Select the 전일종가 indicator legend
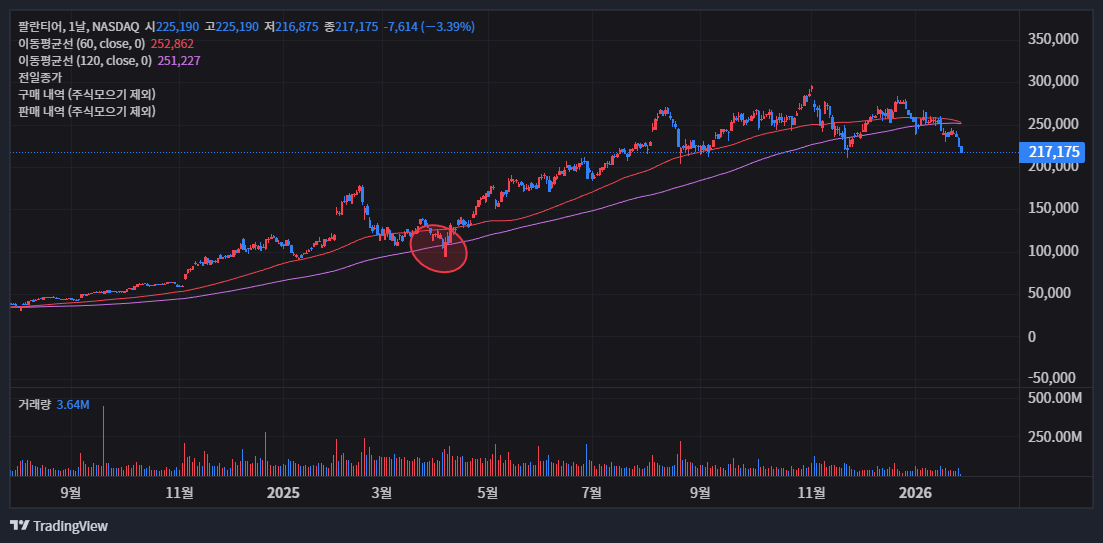The height and width of the screenshot is (543, 1103). (x=40, y=77)
